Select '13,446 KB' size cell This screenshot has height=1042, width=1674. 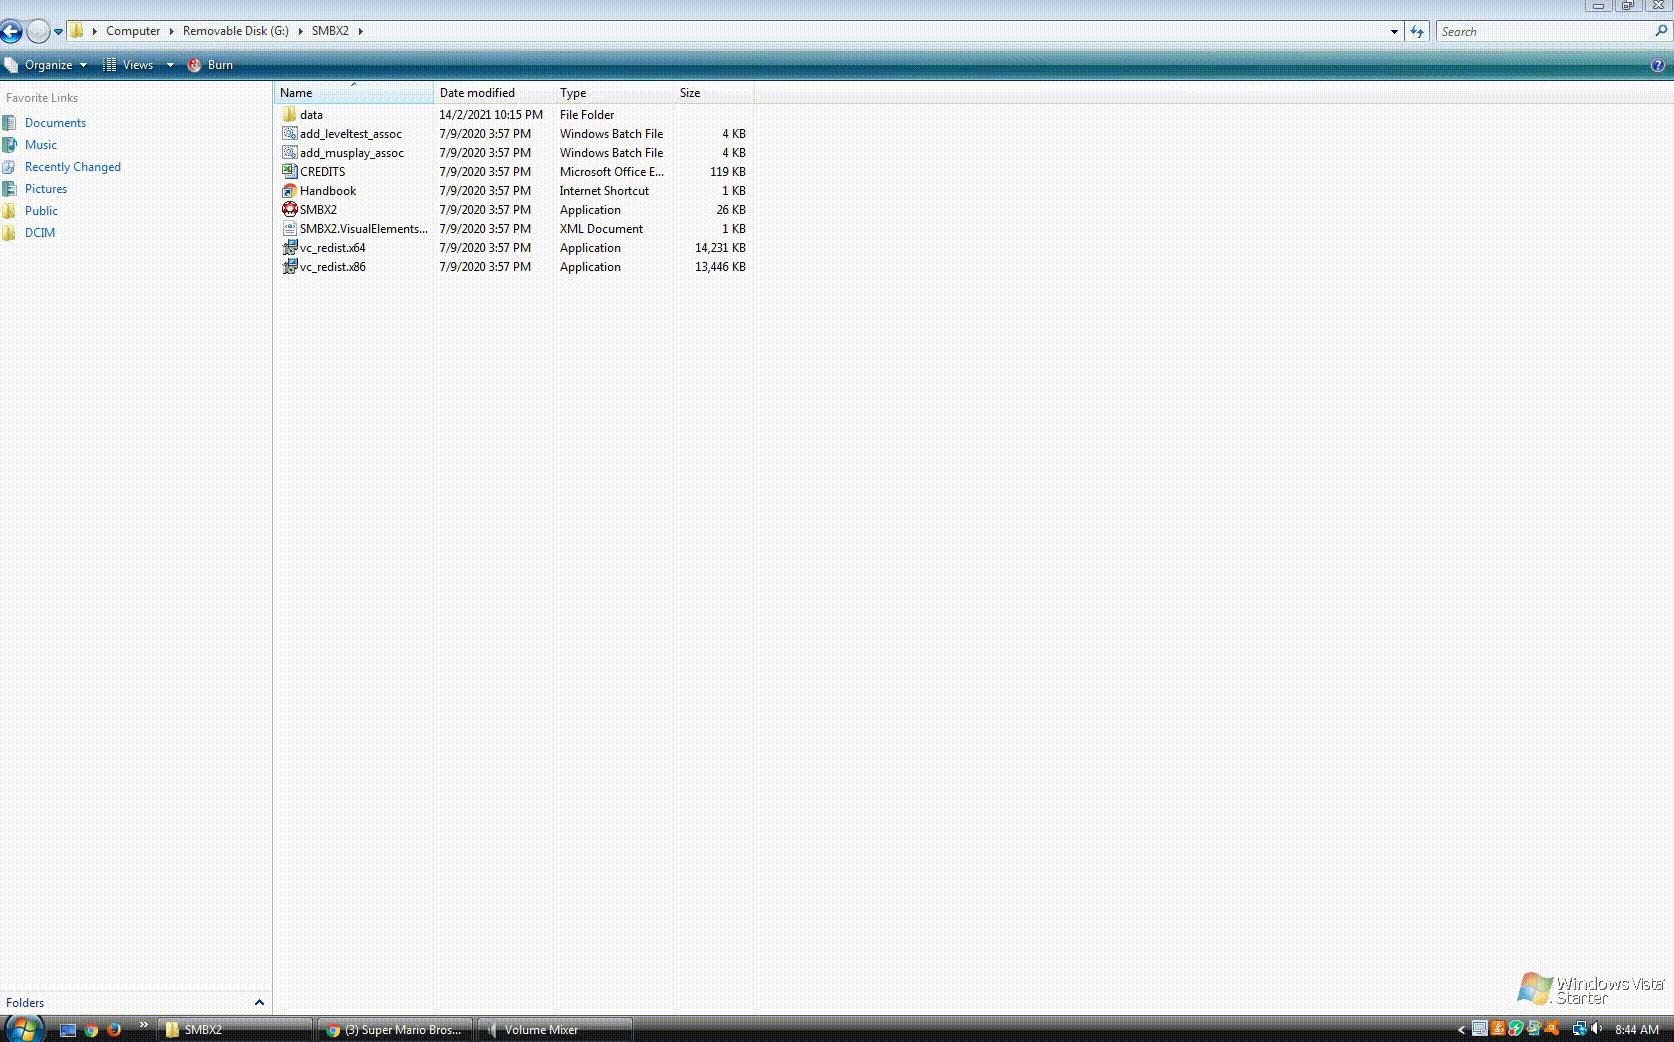click(x=720, y=267)
